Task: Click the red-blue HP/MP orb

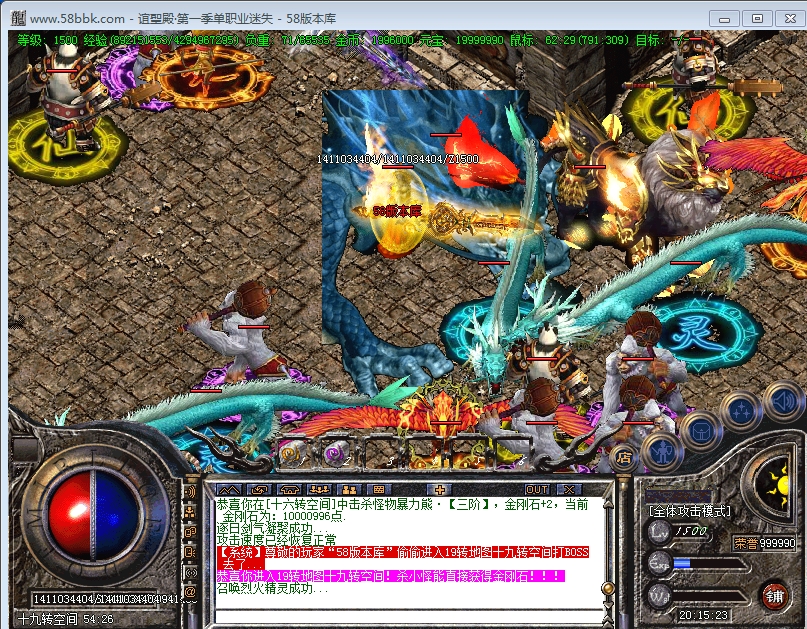Action: tap(94, 515)
